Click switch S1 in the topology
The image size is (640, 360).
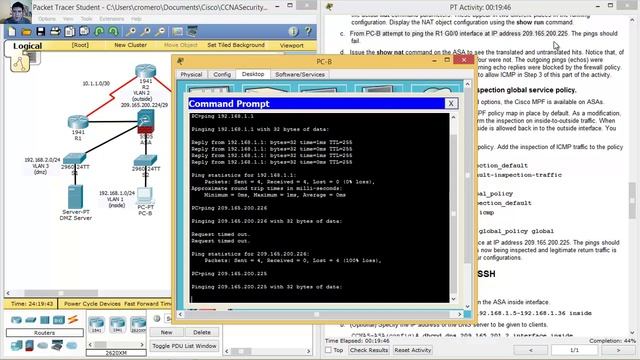pos(75,158)
